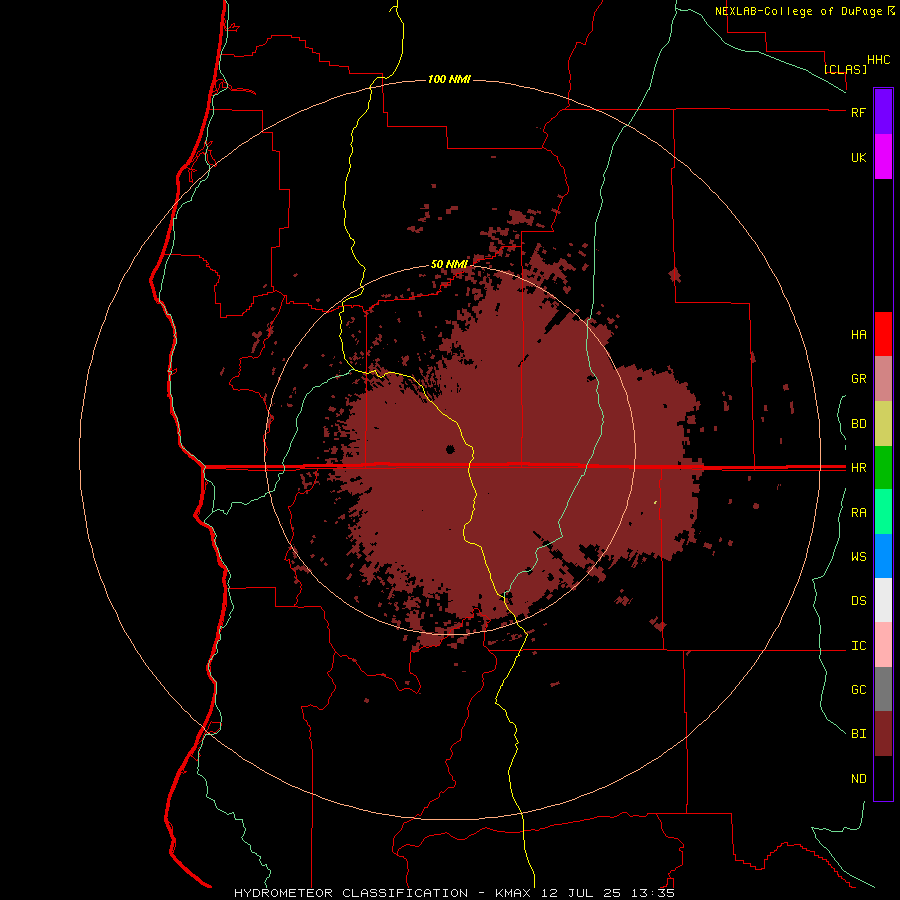Click the IC pink legend swatch
Screen dimensions: 900x900
coord(883,645)
